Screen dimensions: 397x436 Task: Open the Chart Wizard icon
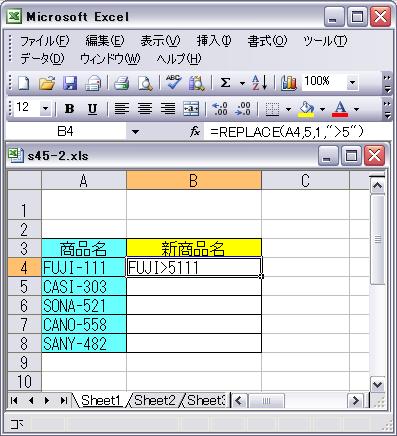point(289,83)
